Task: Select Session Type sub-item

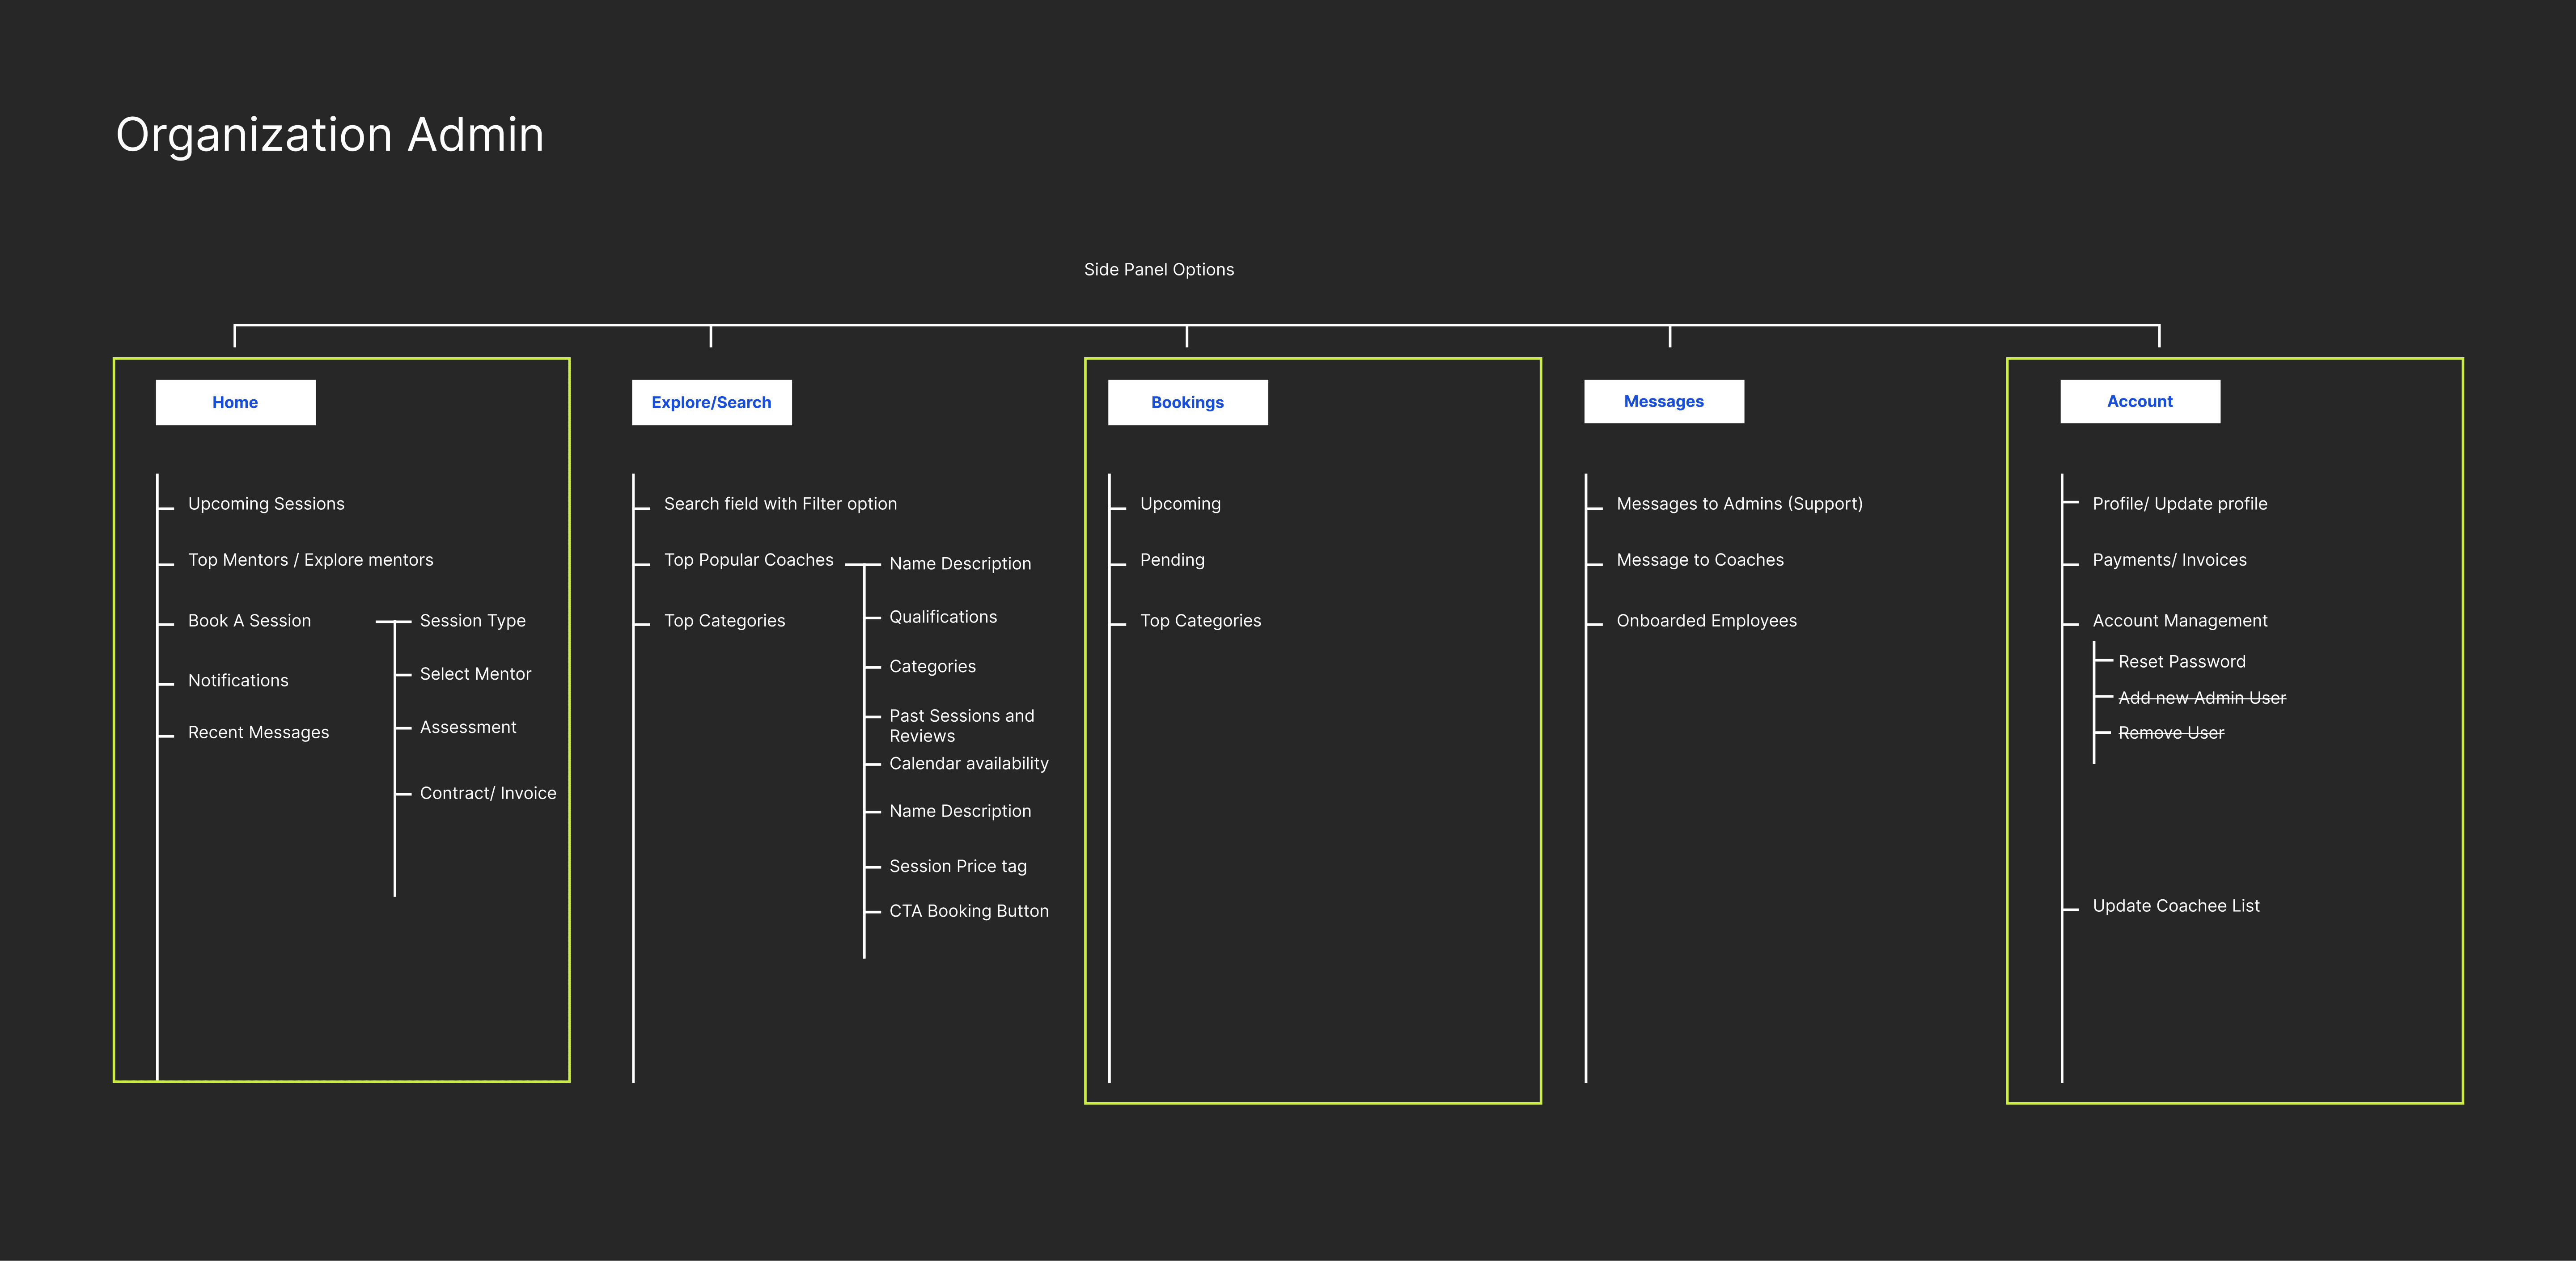Action: 473,621
